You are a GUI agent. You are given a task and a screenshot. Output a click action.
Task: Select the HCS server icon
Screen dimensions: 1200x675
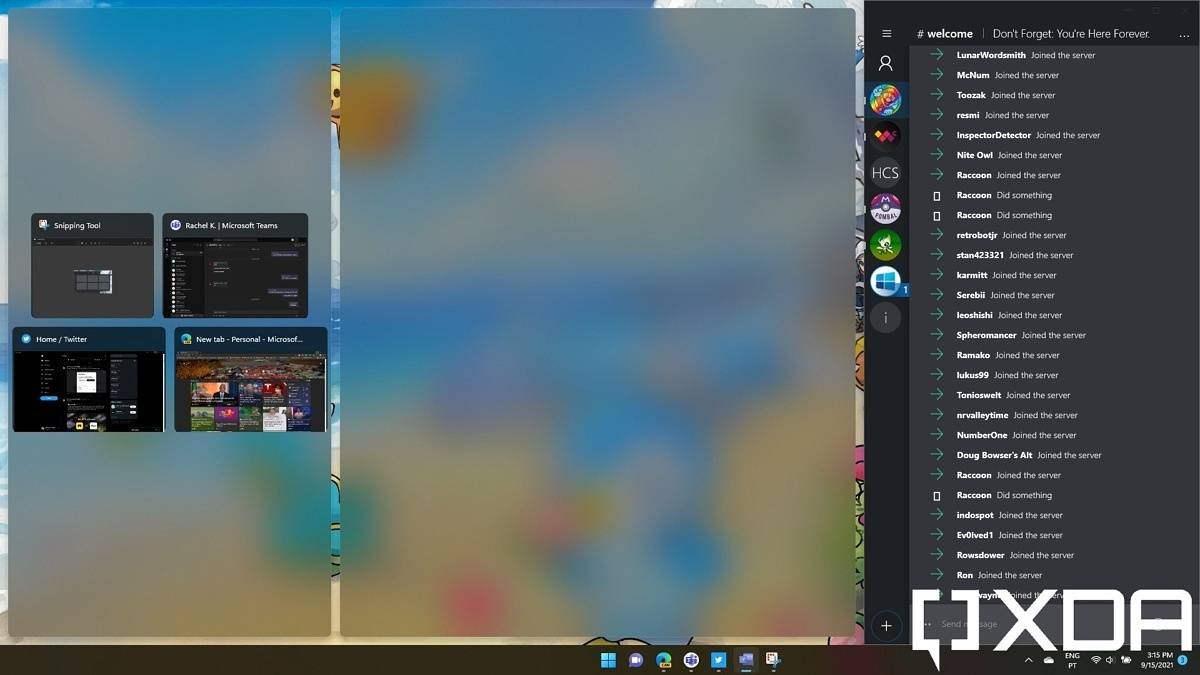pos(885,172)
